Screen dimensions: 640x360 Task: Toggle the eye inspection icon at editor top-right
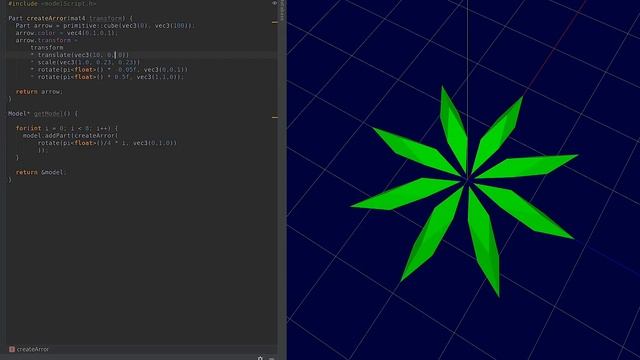tap(274, 3)
